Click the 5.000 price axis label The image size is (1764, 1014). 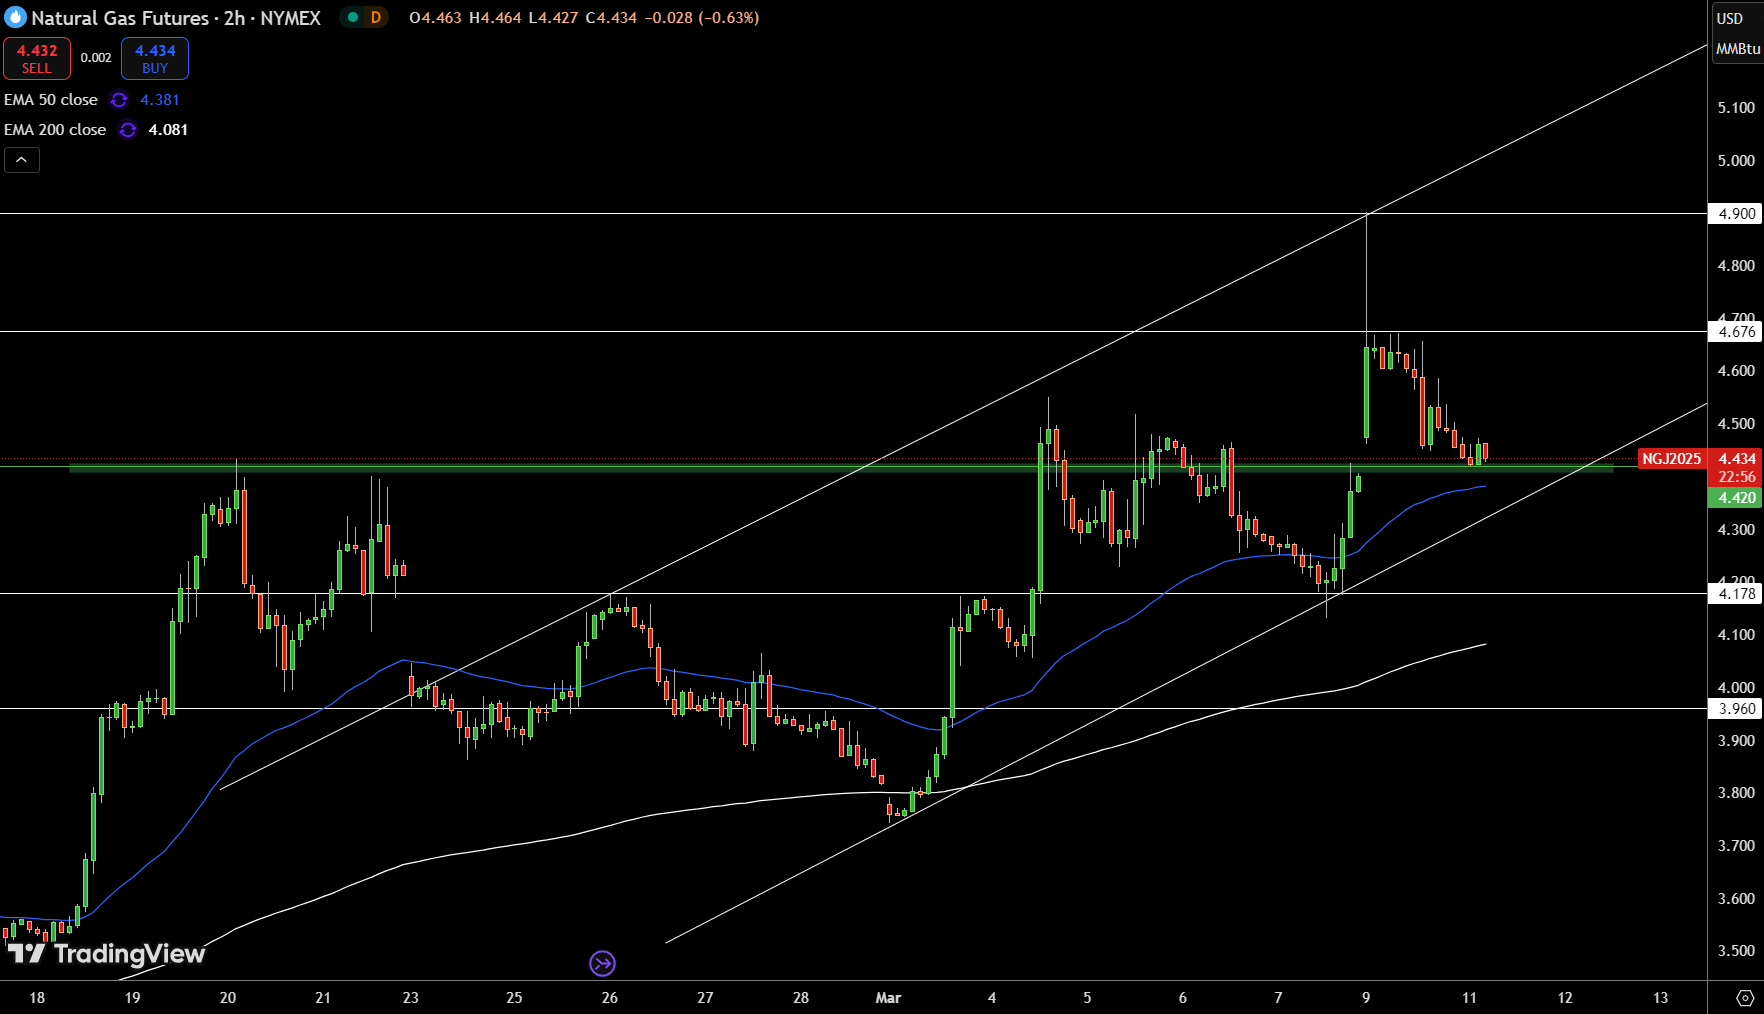pyautogui.click(x=1736, y=161)
